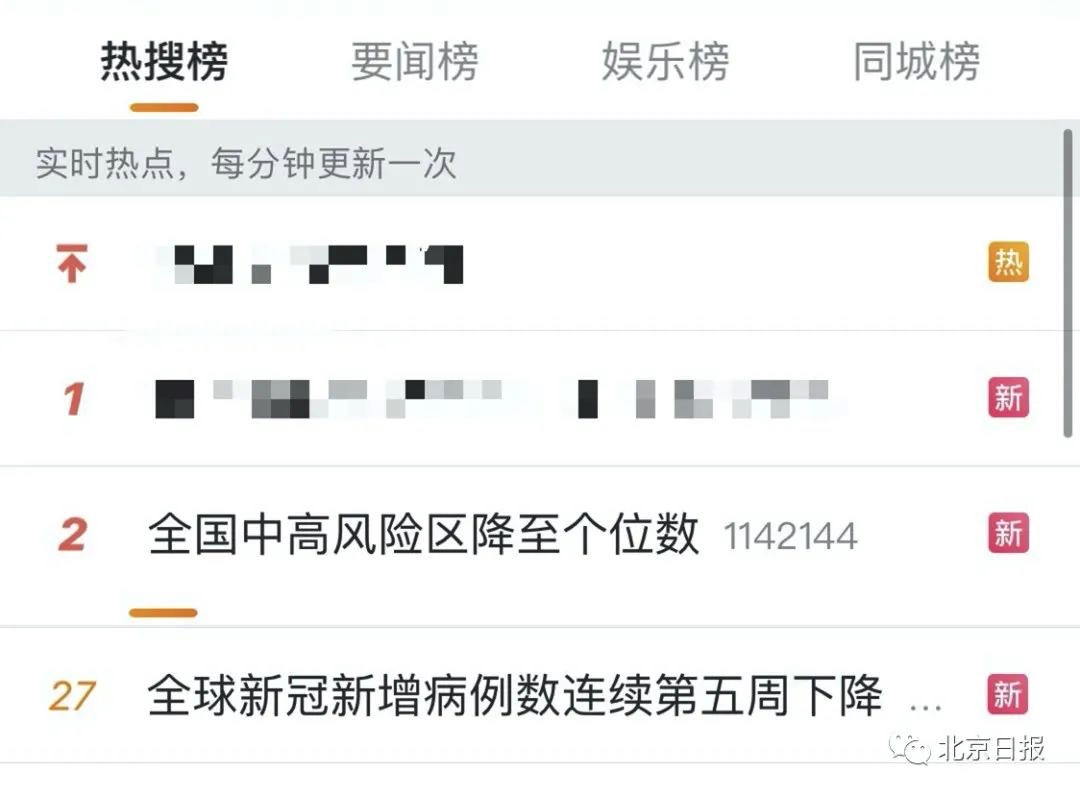Open the 热搜榜 tab
The image size is (1080, 796).
(164, 62)
